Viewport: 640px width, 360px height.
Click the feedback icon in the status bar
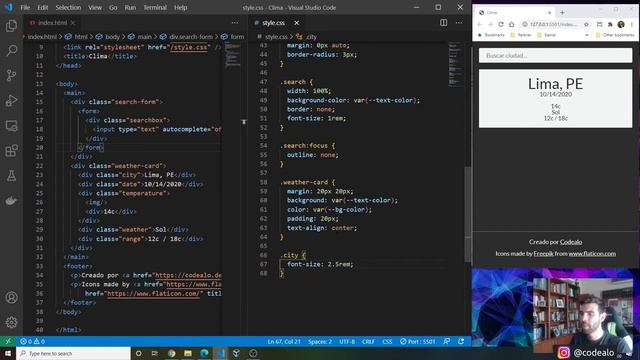(x=447, y=341)
